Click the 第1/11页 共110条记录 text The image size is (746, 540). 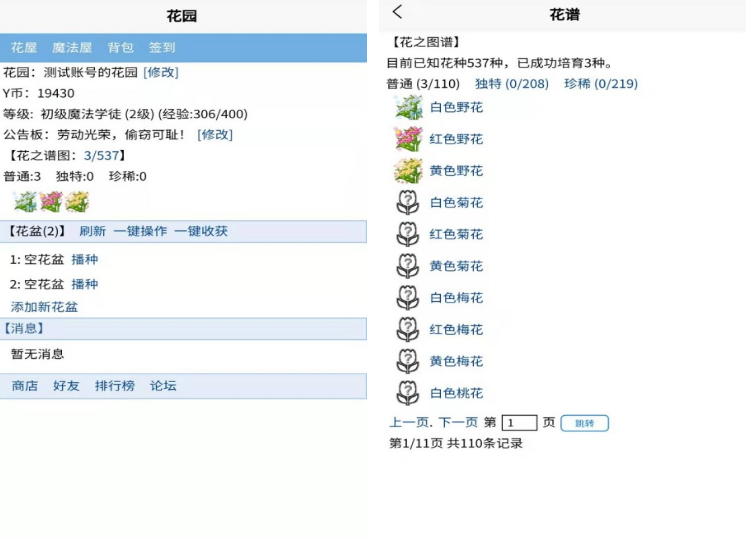pos(456,443)
